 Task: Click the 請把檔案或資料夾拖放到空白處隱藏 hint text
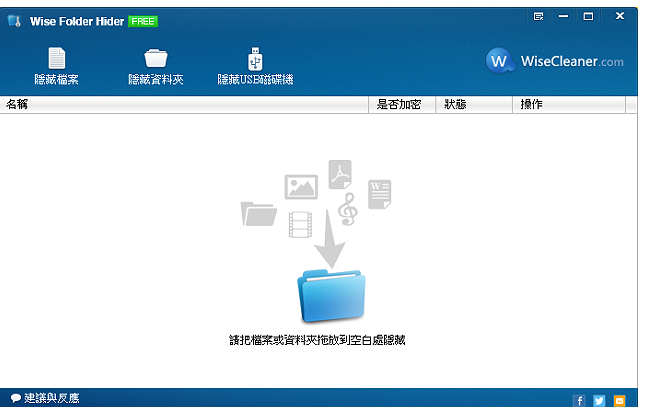click(317, 340)
